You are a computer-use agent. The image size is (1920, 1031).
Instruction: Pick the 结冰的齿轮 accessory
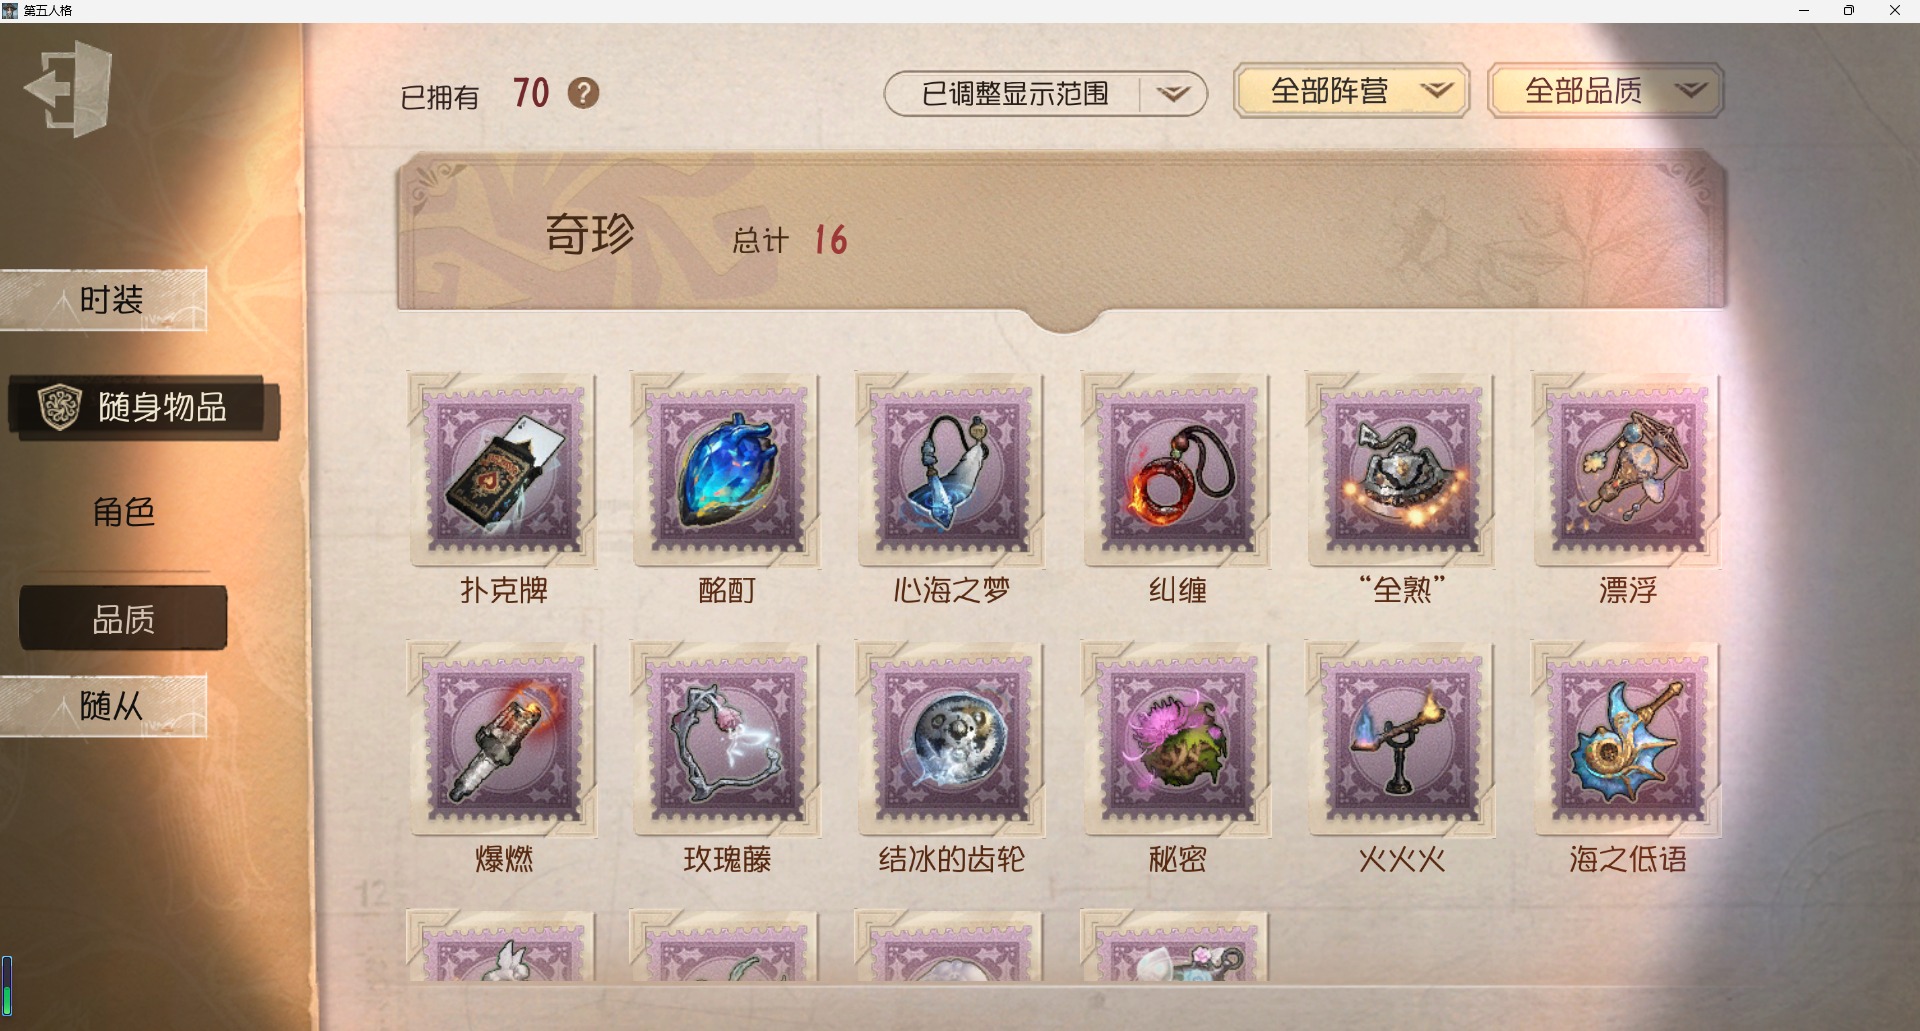click(951, 739)
